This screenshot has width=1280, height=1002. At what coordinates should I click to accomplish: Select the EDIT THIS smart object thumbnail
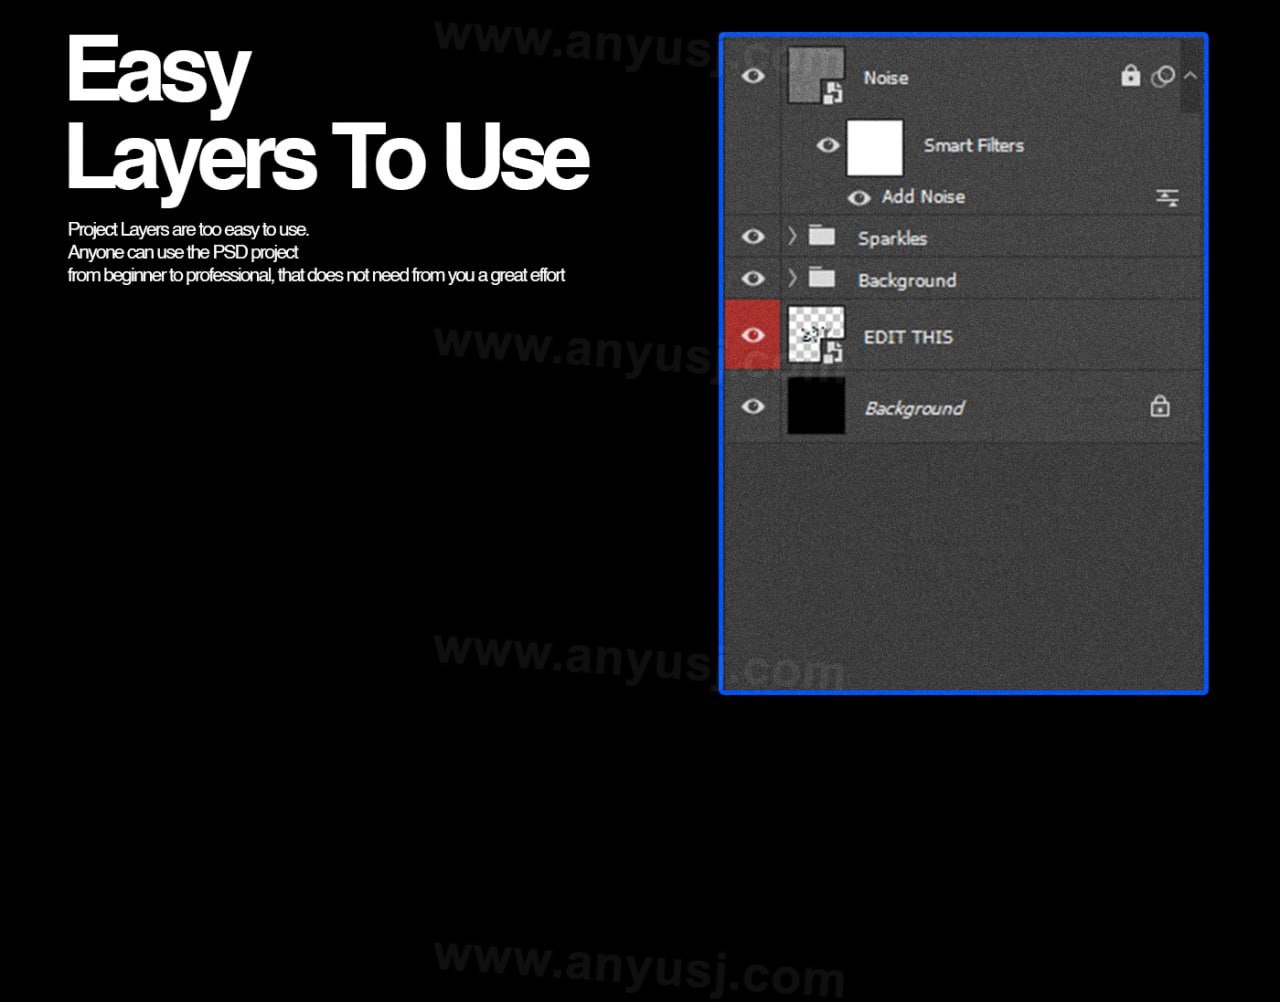[x=816, y=335]
